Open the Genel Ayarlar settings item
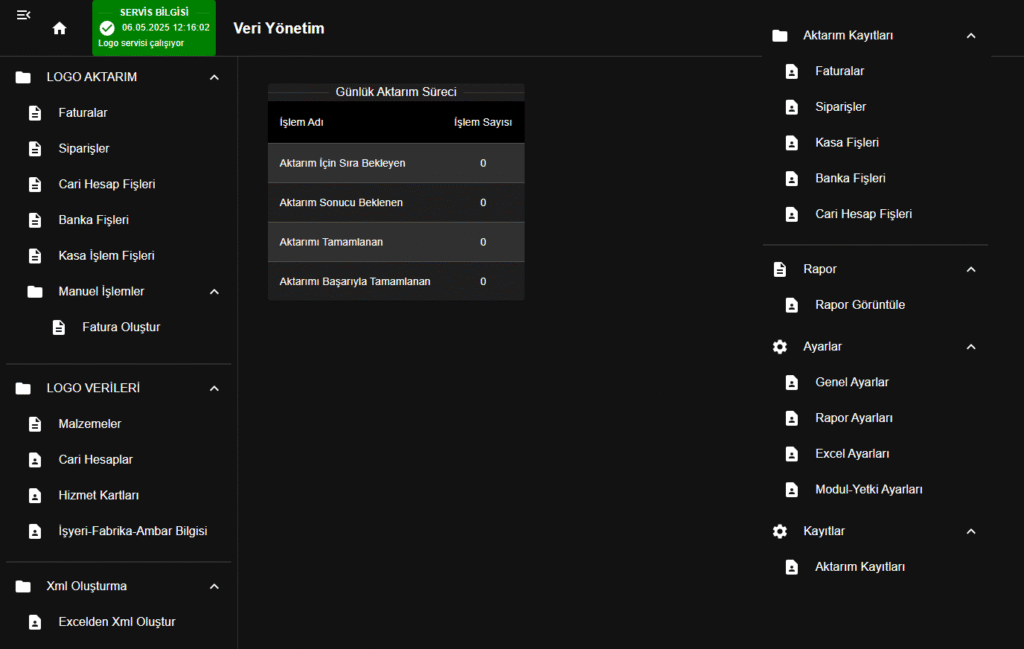Image resolution: width=1024 pixels, height=649 pixels. click(851, 382)
